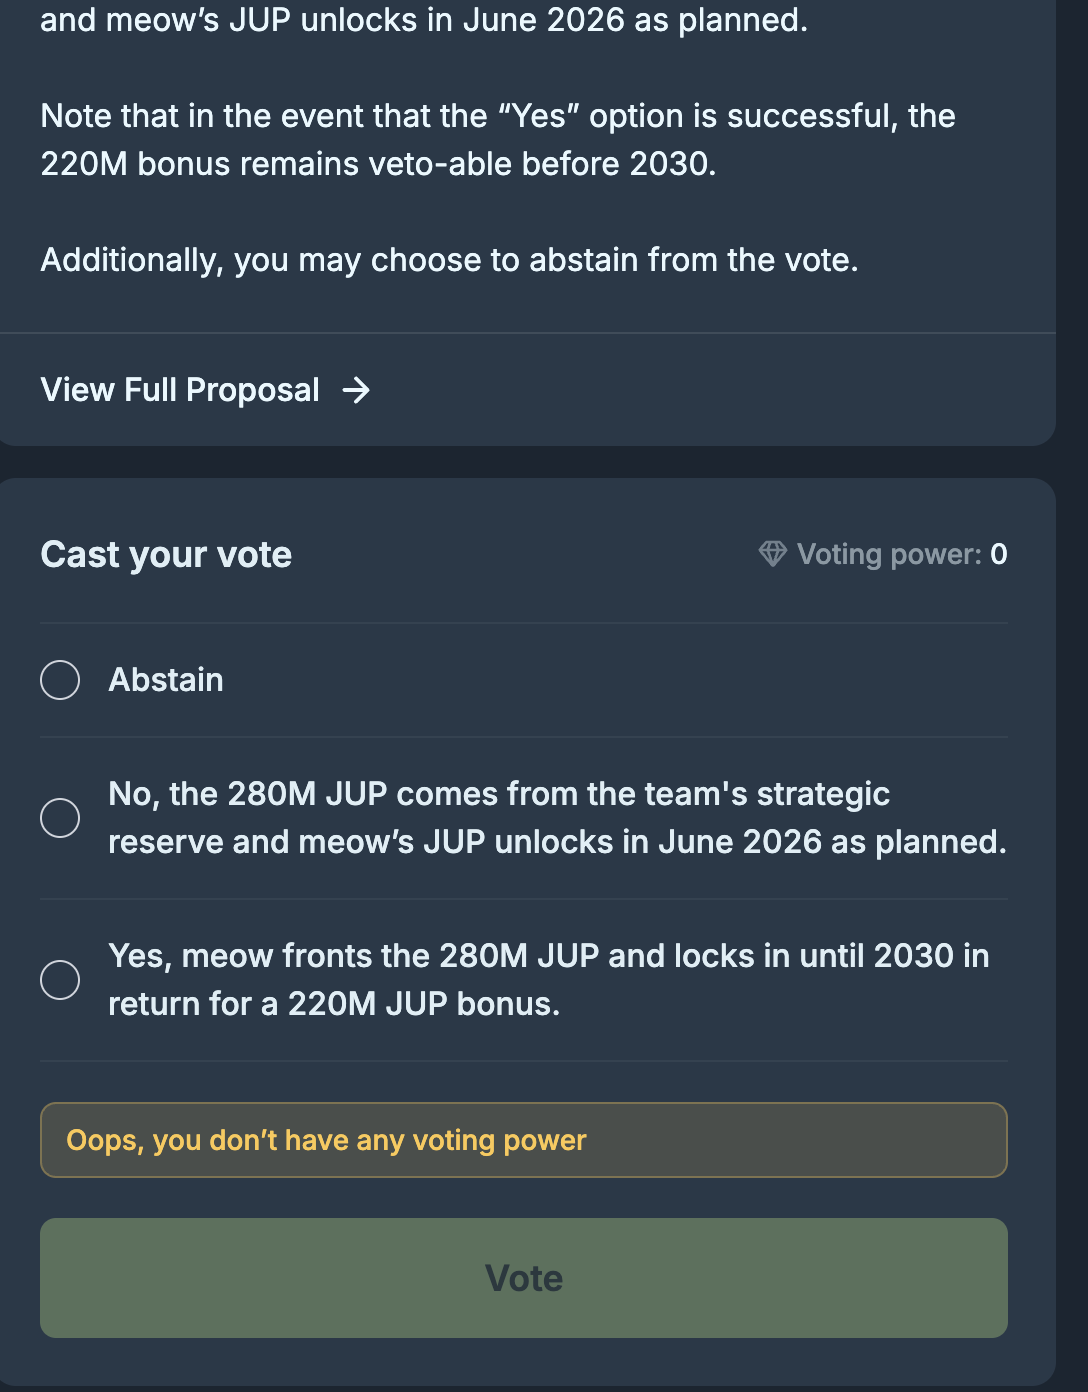Click the 'JUP unlocks in June 2026' line at top
The image size is (1088, 1392).
click(x=423, y=20)
